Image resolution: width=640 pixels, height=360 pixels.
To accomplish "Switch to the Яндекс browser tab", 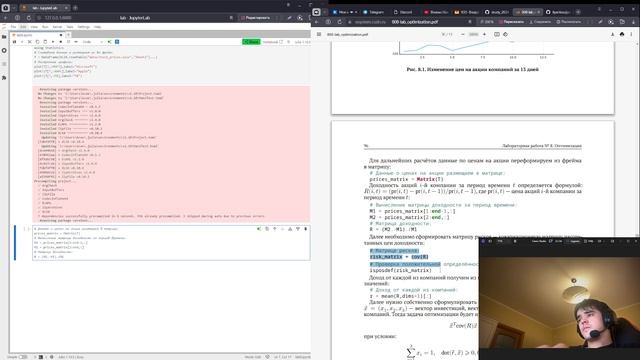I will (x=436, y=12).
